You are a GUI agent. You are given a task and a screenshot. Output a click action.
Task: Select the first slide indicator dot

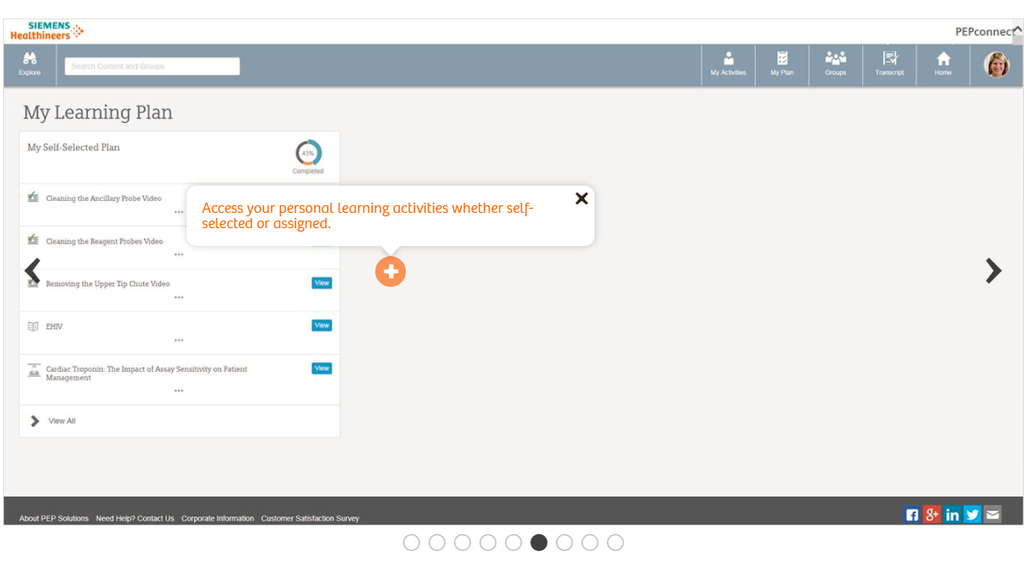coord(411,542)
